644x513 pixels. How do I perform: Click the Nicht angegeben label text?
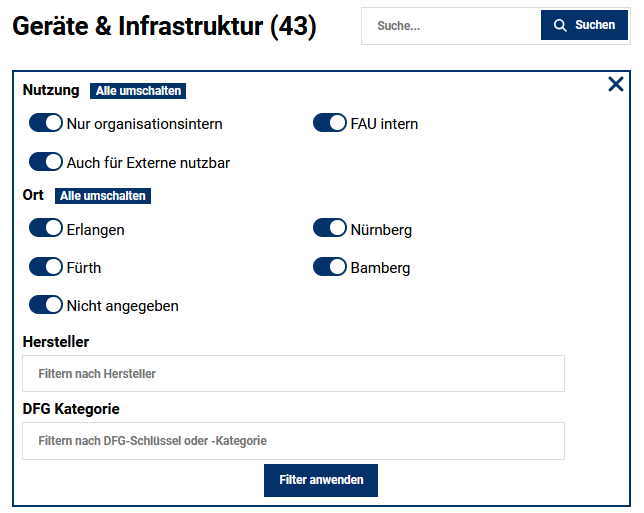coord(122,306)
